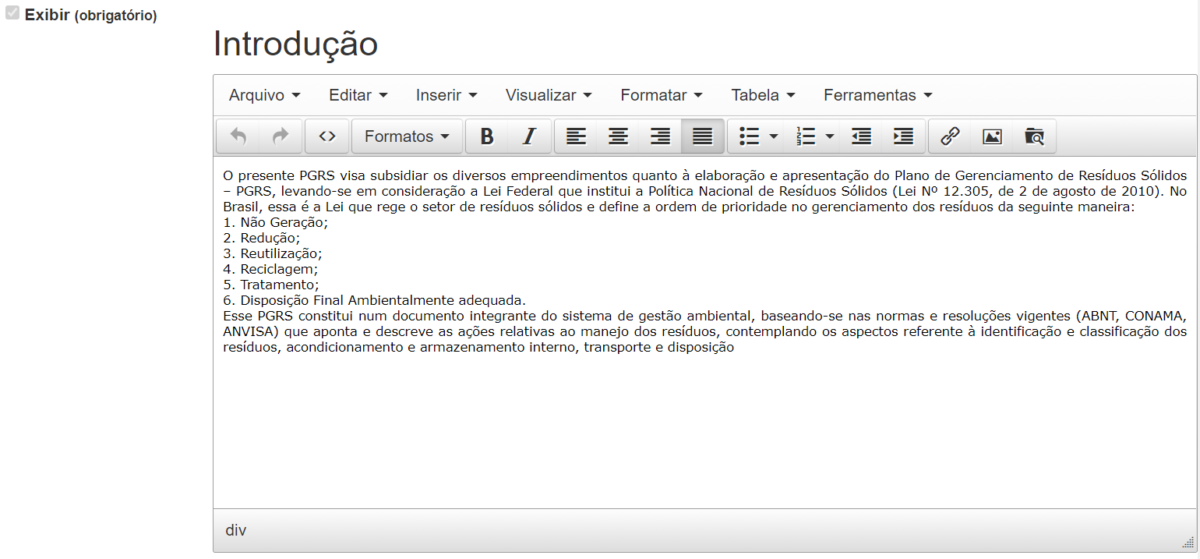Image resolution: width=1200 pixels, height=559 pixels.
Task: Open the Ferramentas menu
Action: coord(878,95)
